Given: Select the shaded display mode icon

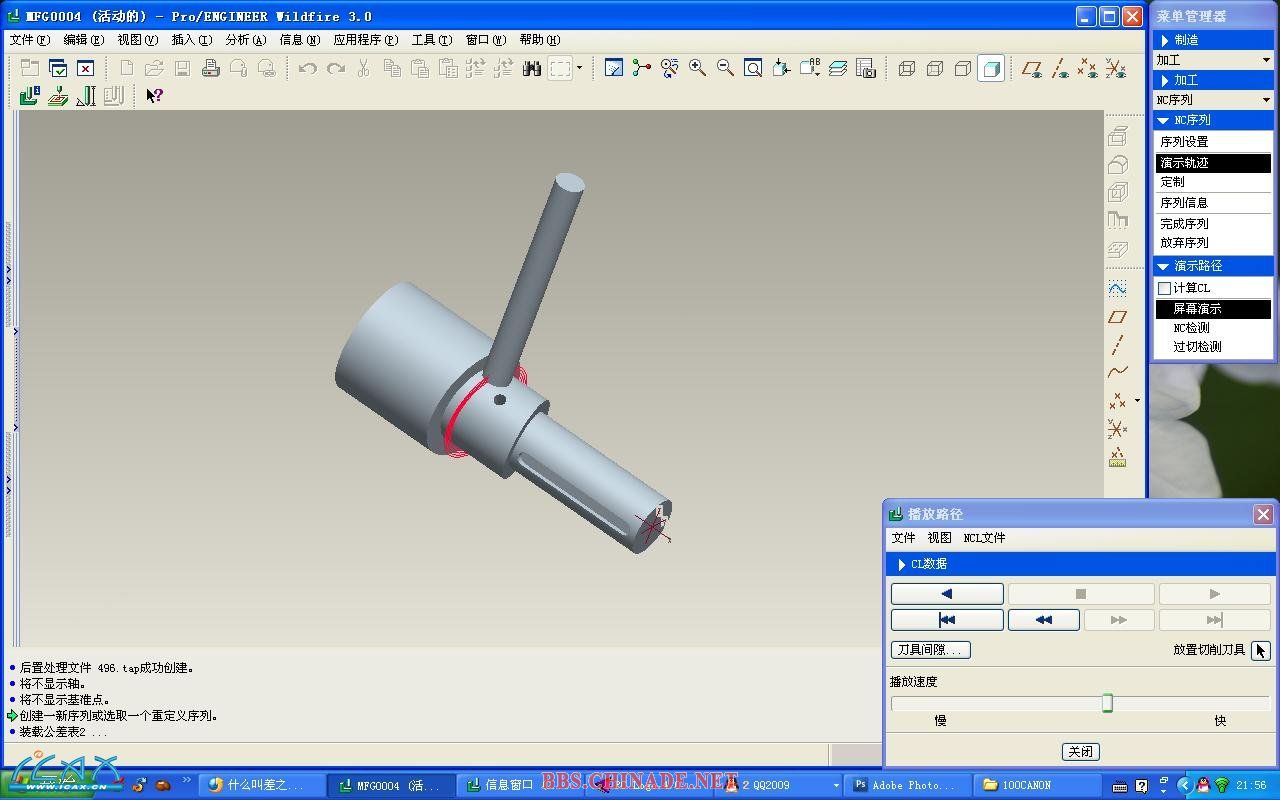Looking at the screenshot, I should (x=991, y=68).
